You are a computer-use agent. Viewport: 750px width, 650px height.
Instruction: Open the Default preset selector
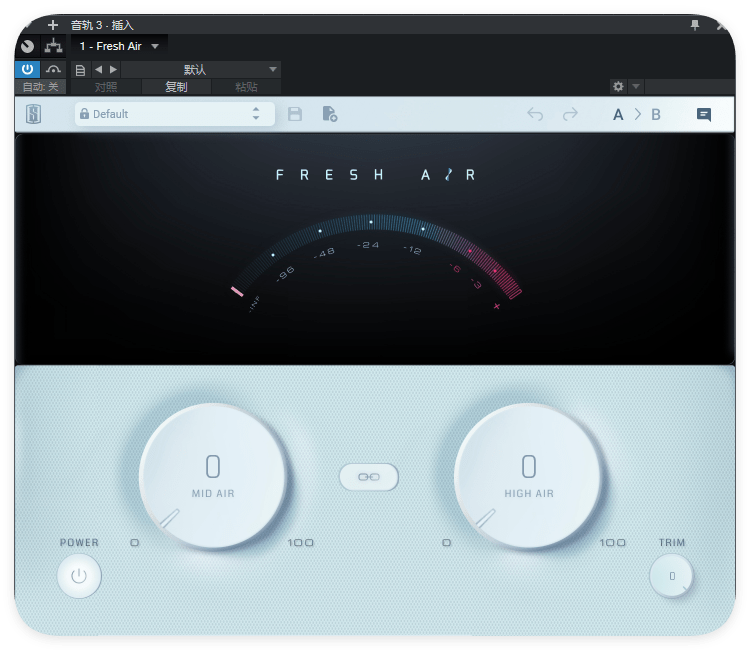(175, 114)
